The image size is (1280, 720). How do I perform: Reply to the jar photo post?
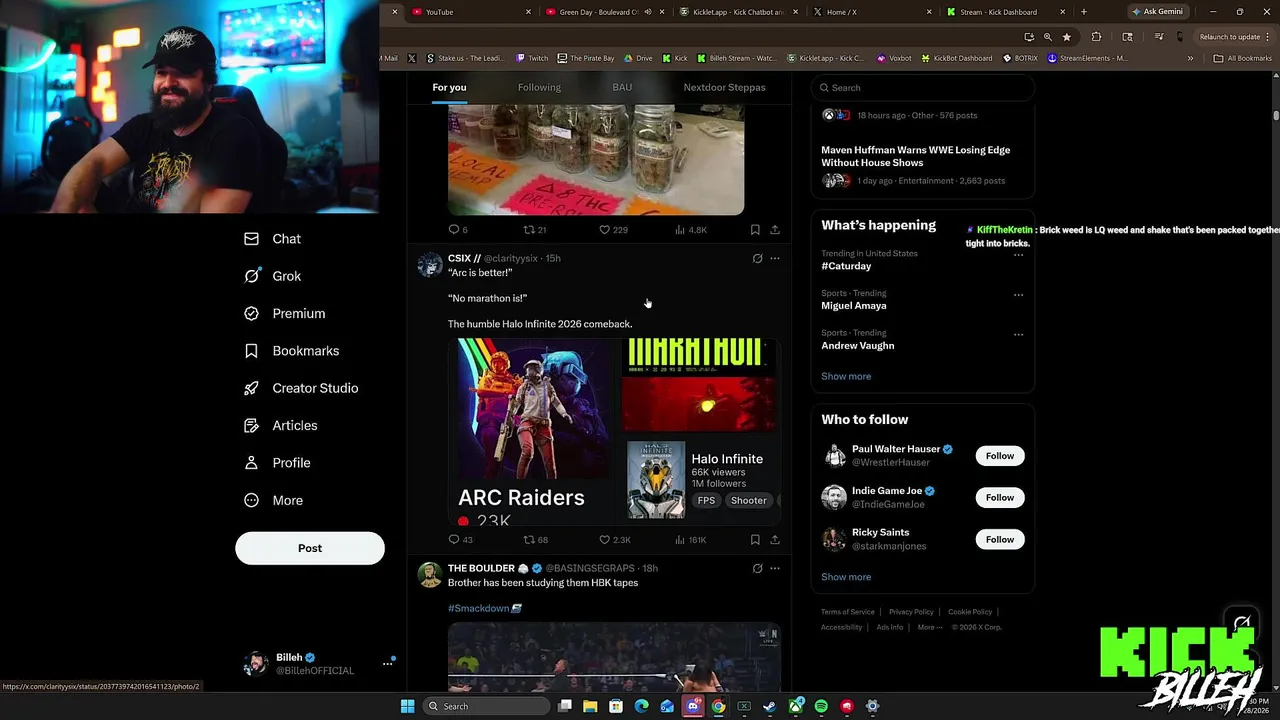[458, 230]
